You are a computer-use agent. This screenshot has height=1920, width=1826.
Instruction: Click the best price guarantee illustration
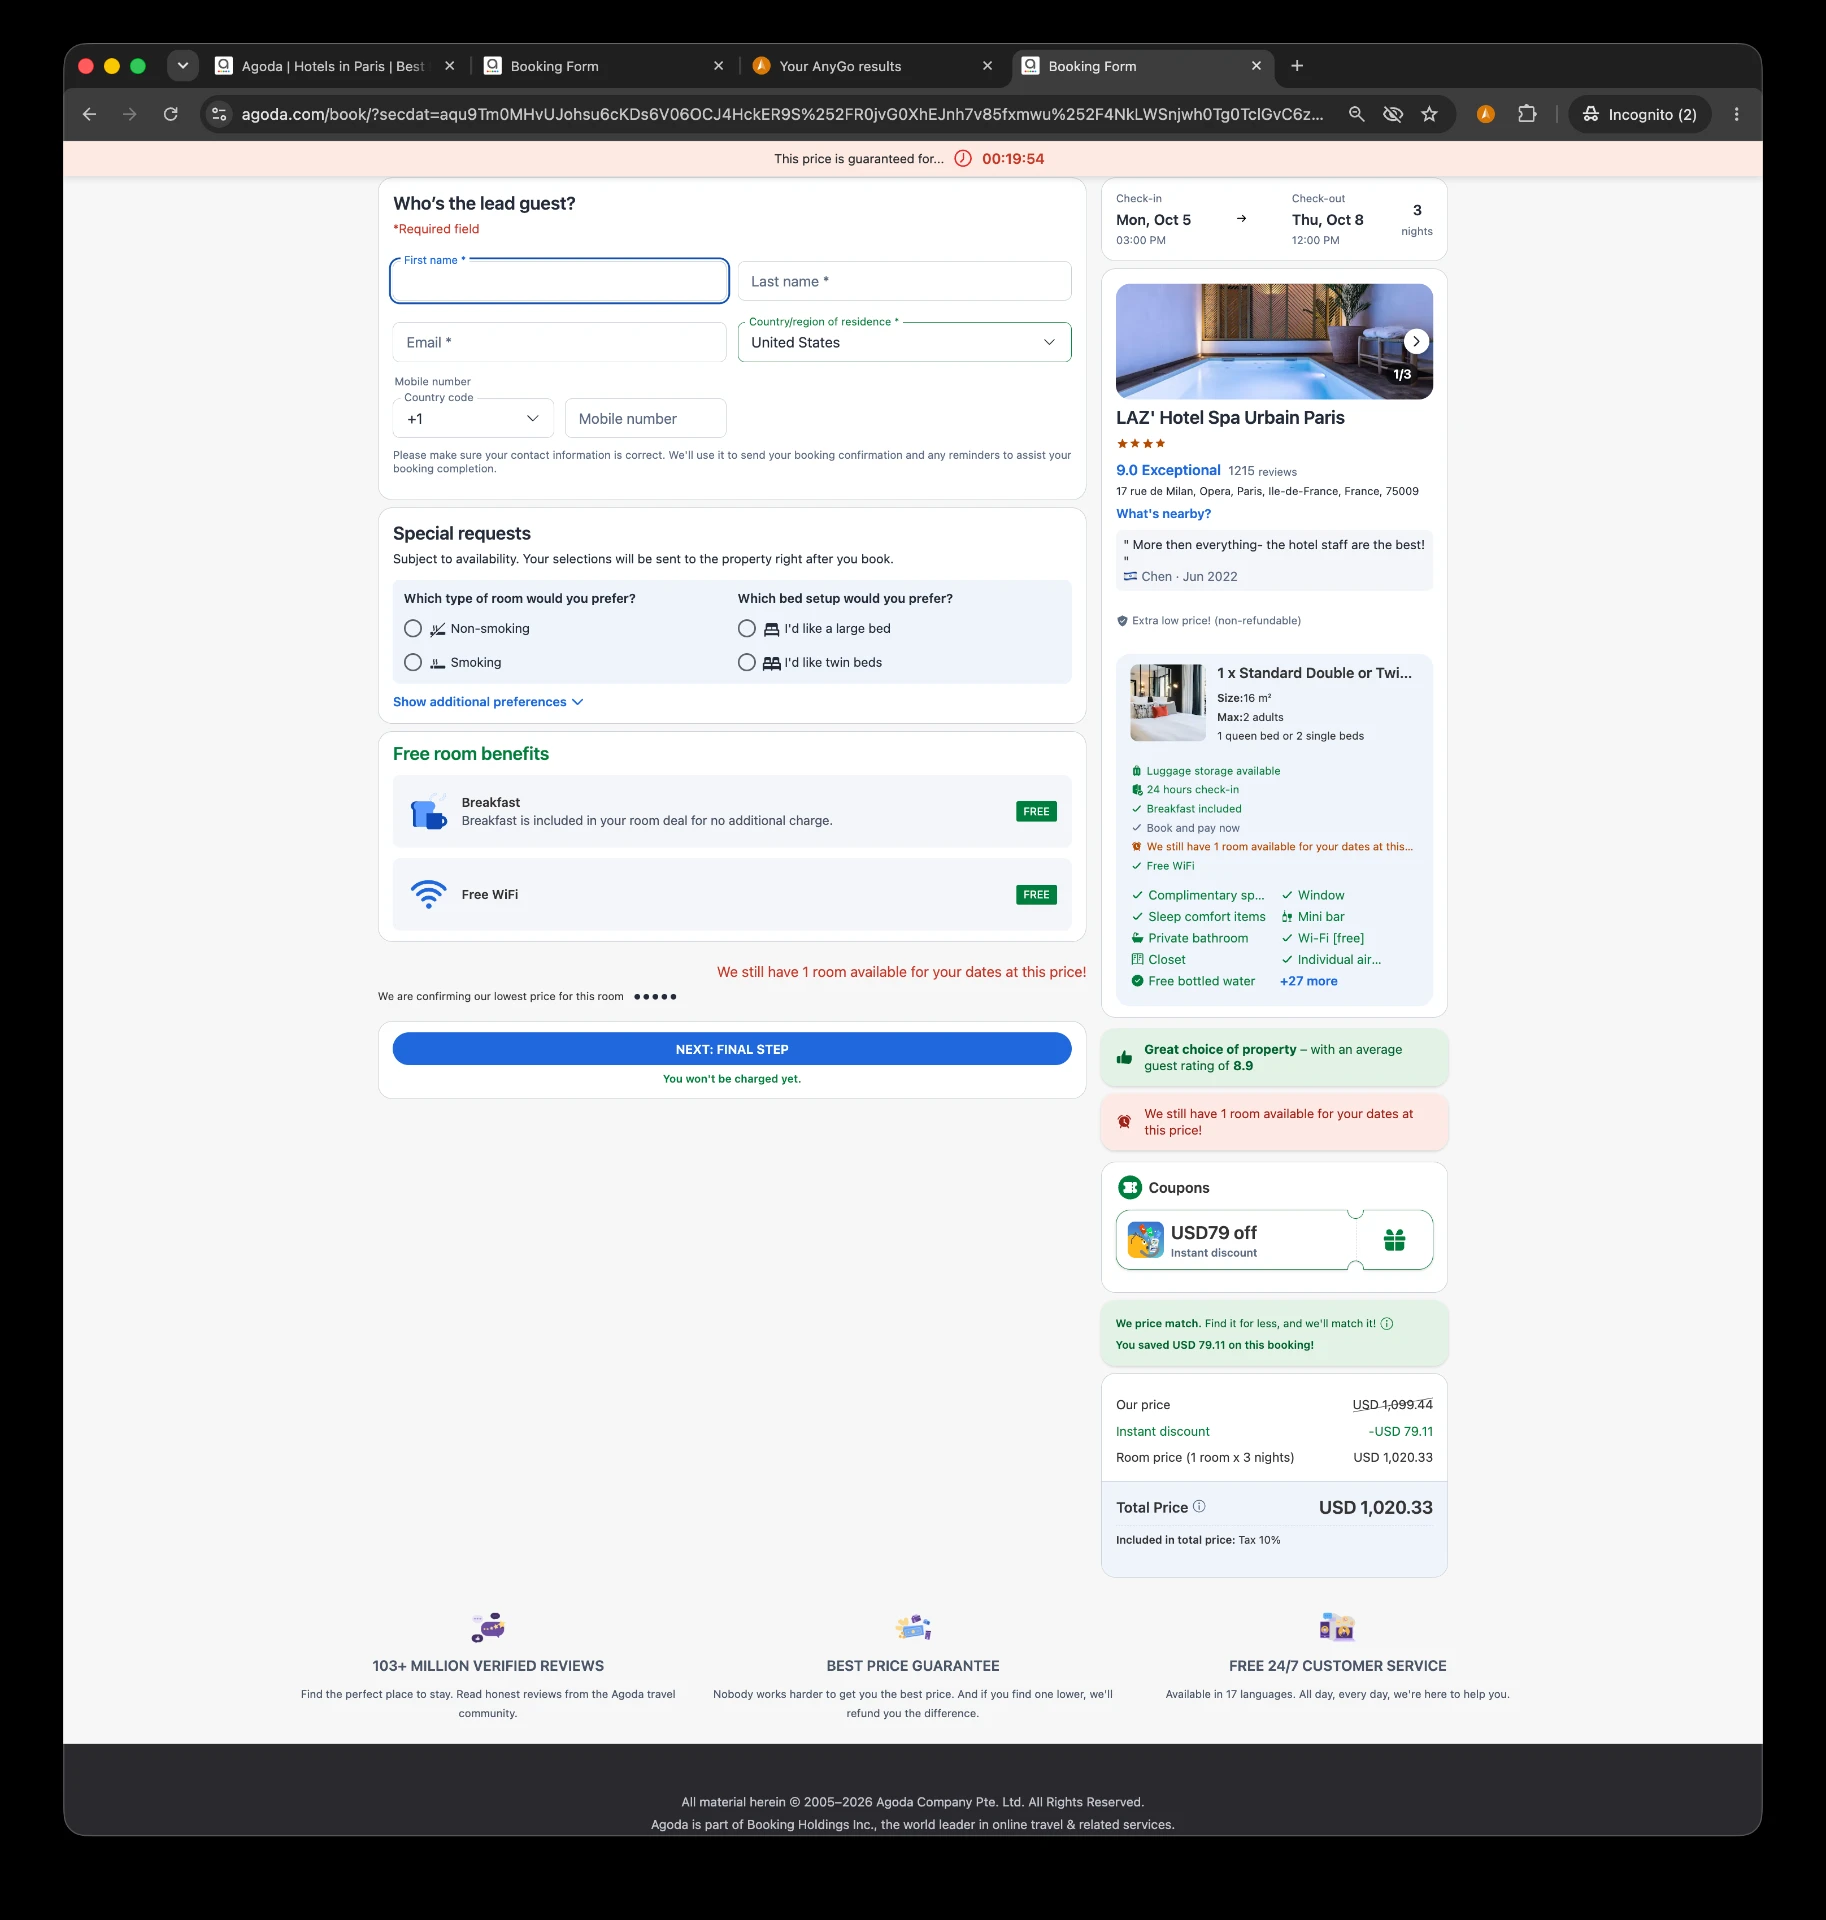coord(913,1627)
